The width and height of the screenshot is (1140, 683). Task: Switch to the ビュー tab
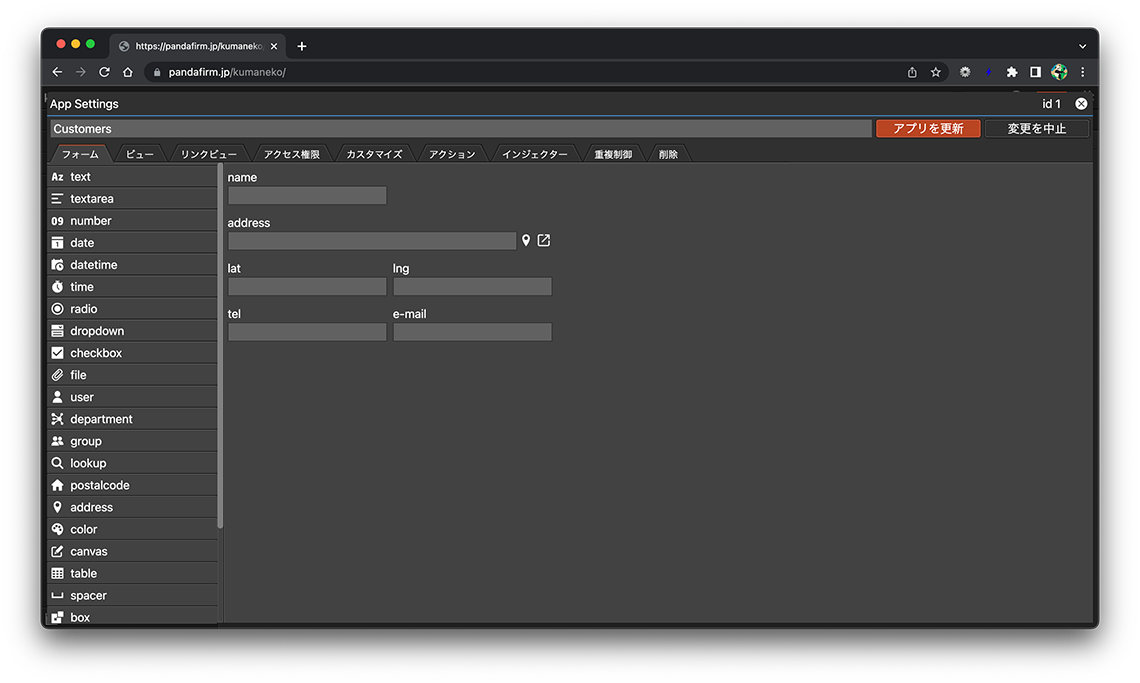(140, 154)
